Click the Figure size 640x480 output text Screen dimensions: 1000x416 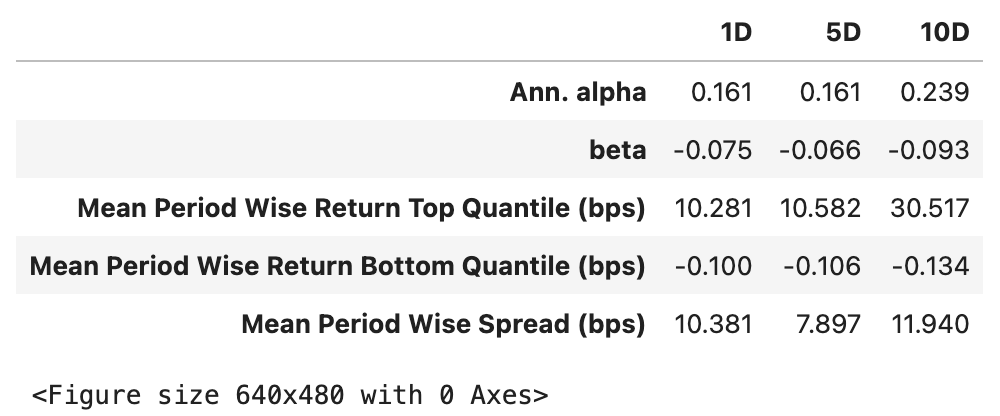tap(290, 396)
